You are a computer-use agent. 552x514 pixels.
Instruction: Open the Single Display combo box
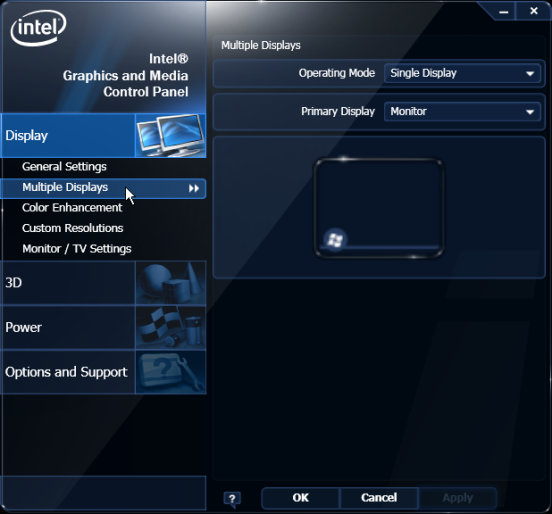(462, 73)
